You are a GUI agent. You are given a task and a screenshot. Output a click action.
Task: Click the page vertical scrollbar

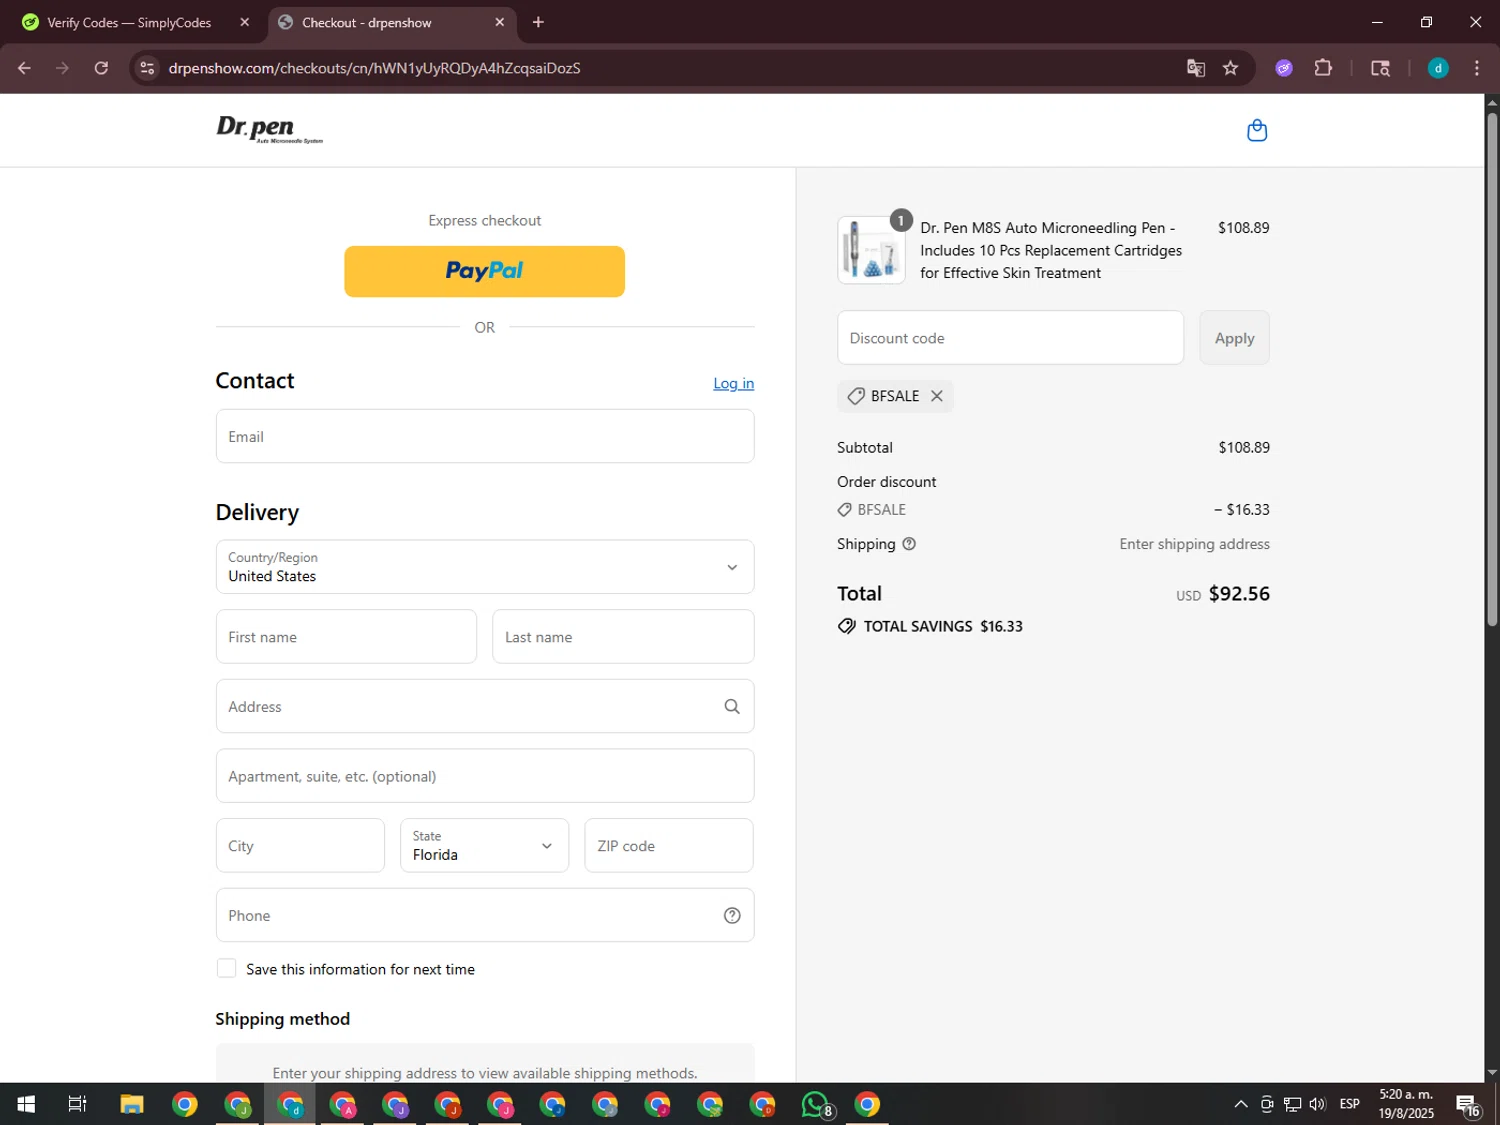[x=1492, y=370]
